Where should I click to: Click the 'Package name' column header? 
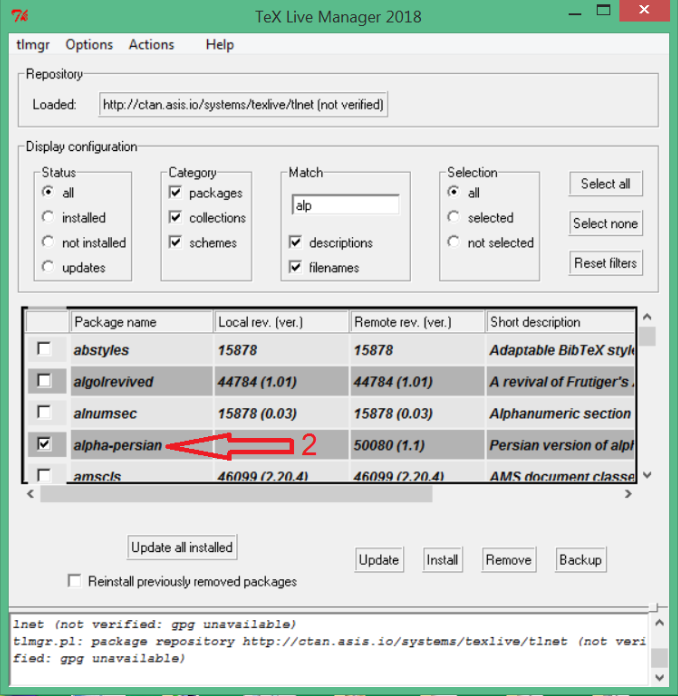pos(142,322)
